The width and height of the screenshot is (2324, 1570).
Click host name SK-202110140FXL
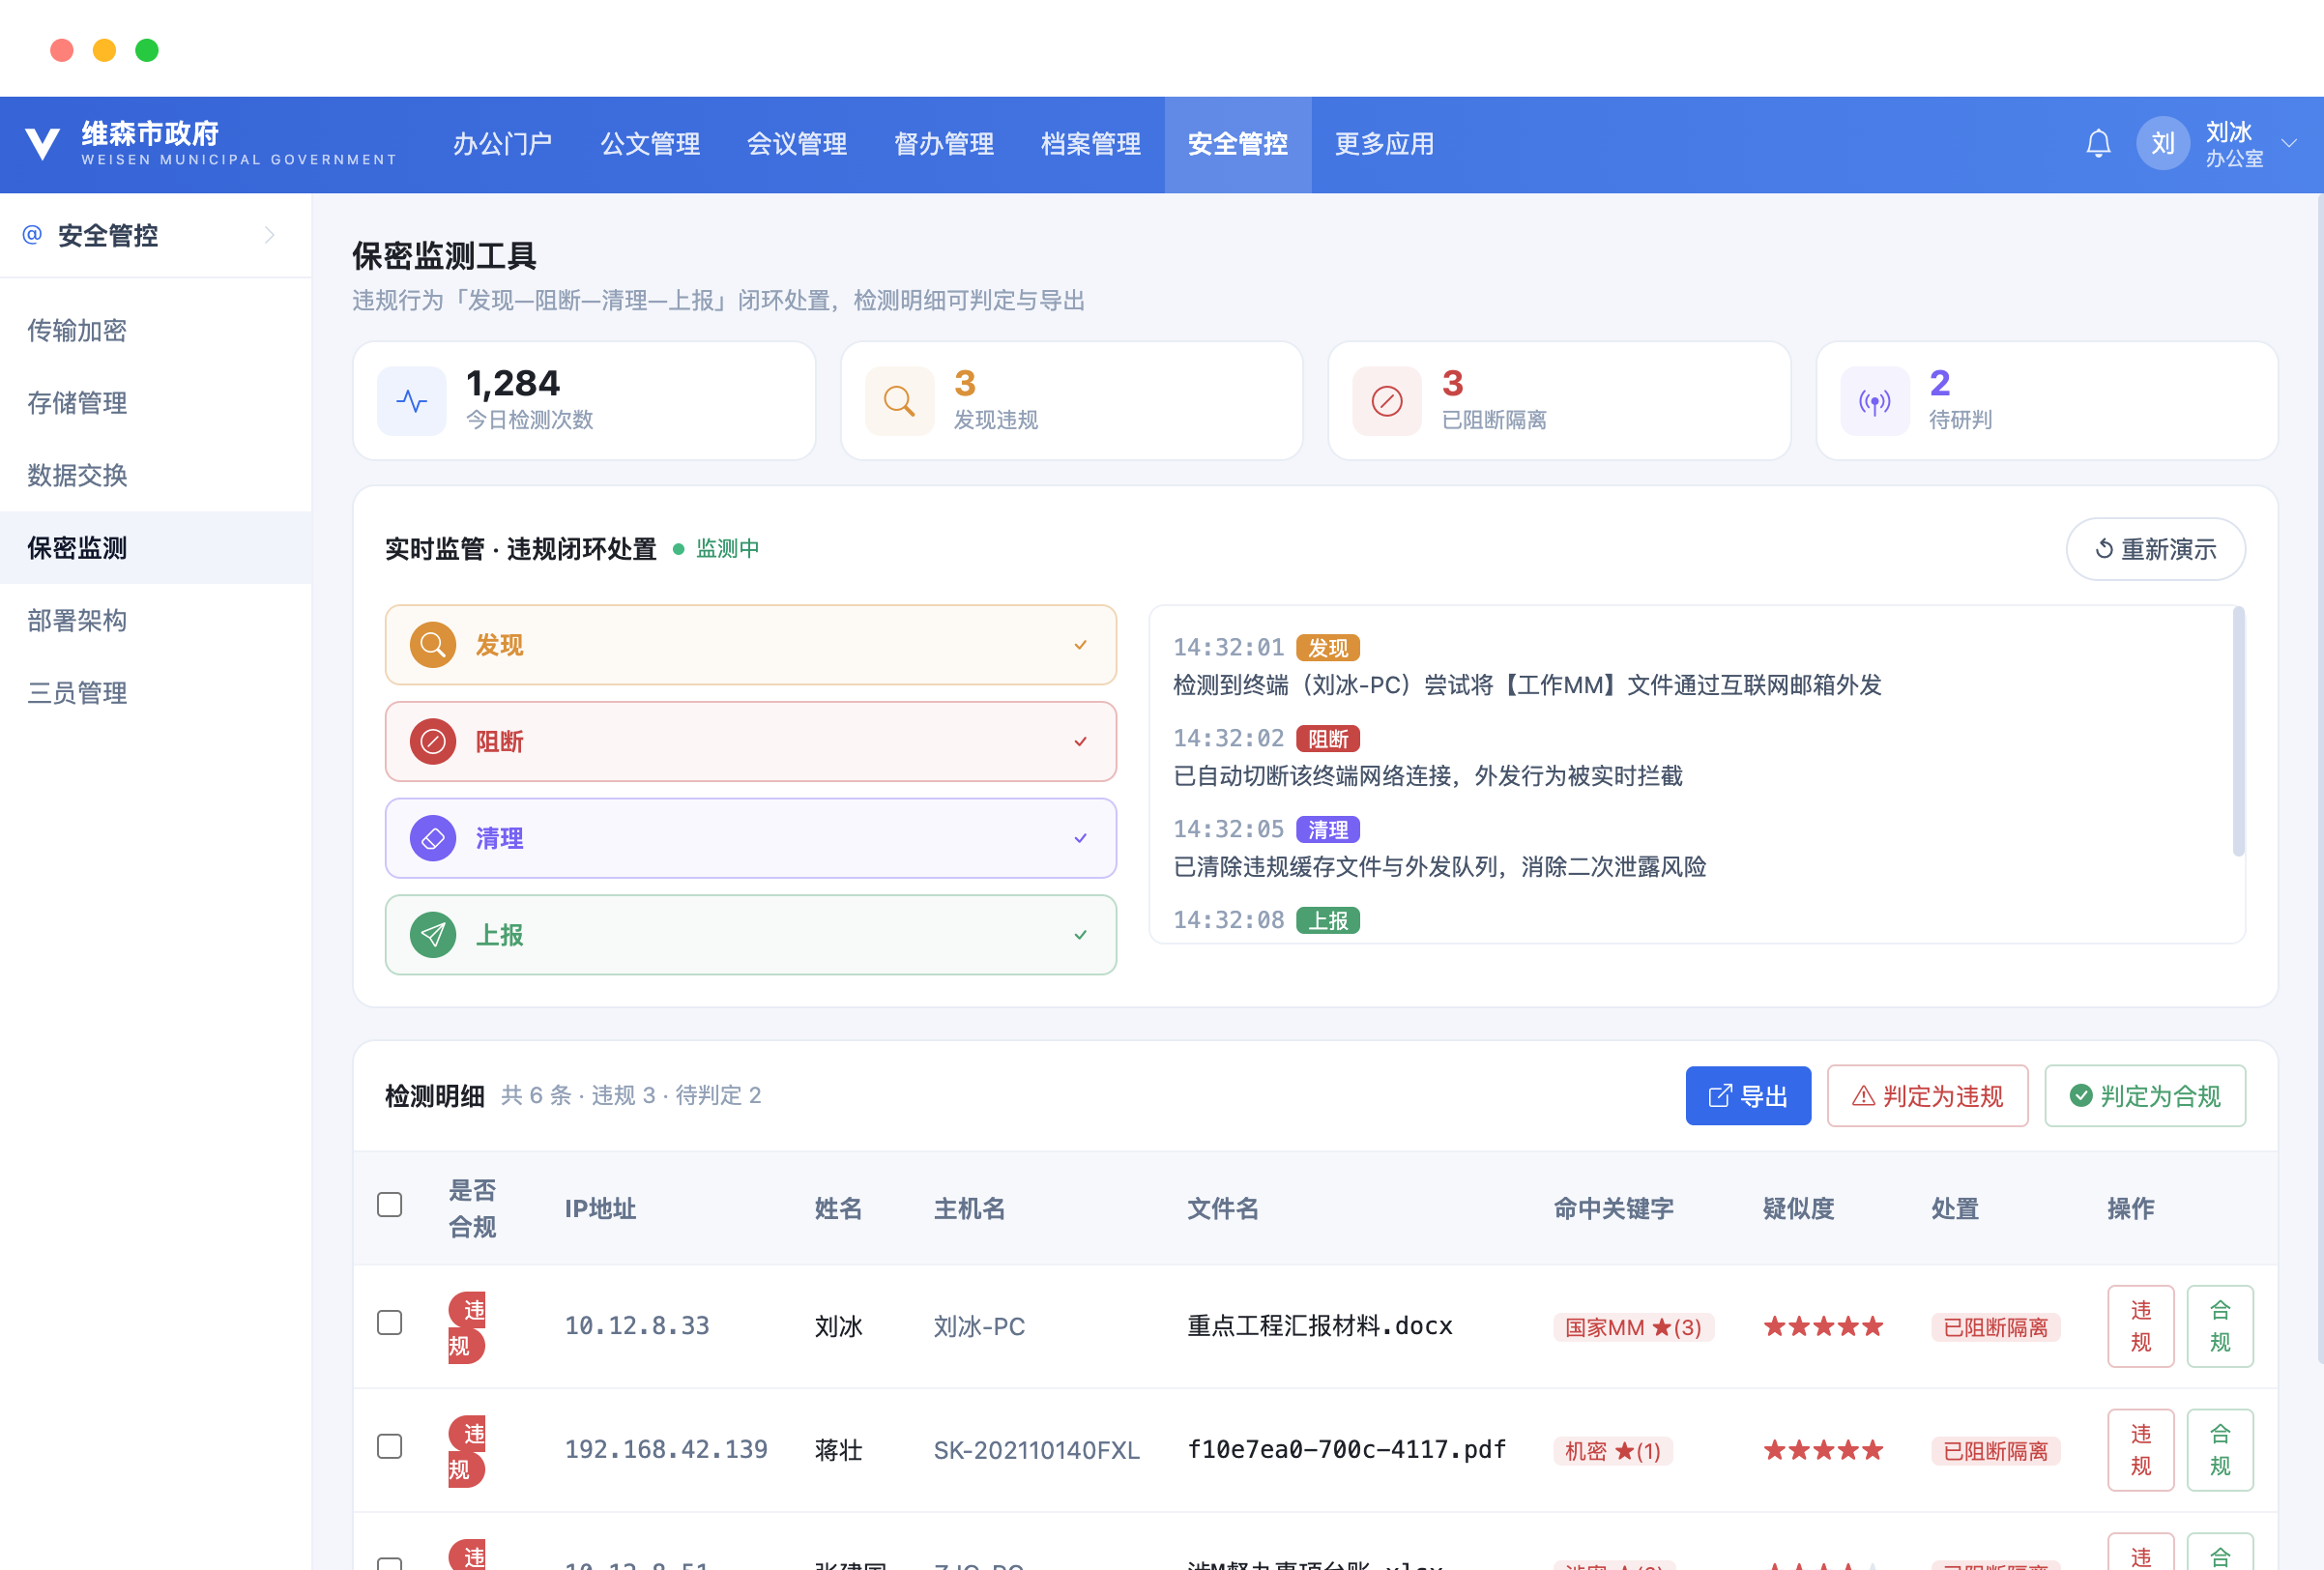[1036, 1450]
